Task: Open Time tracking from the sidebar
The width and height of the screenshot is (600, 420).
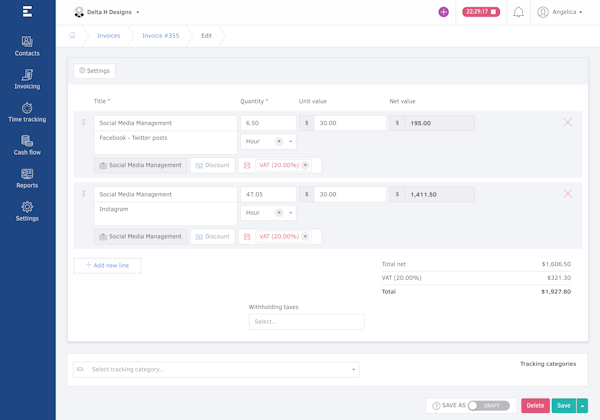Action: [x=27, y=112]
